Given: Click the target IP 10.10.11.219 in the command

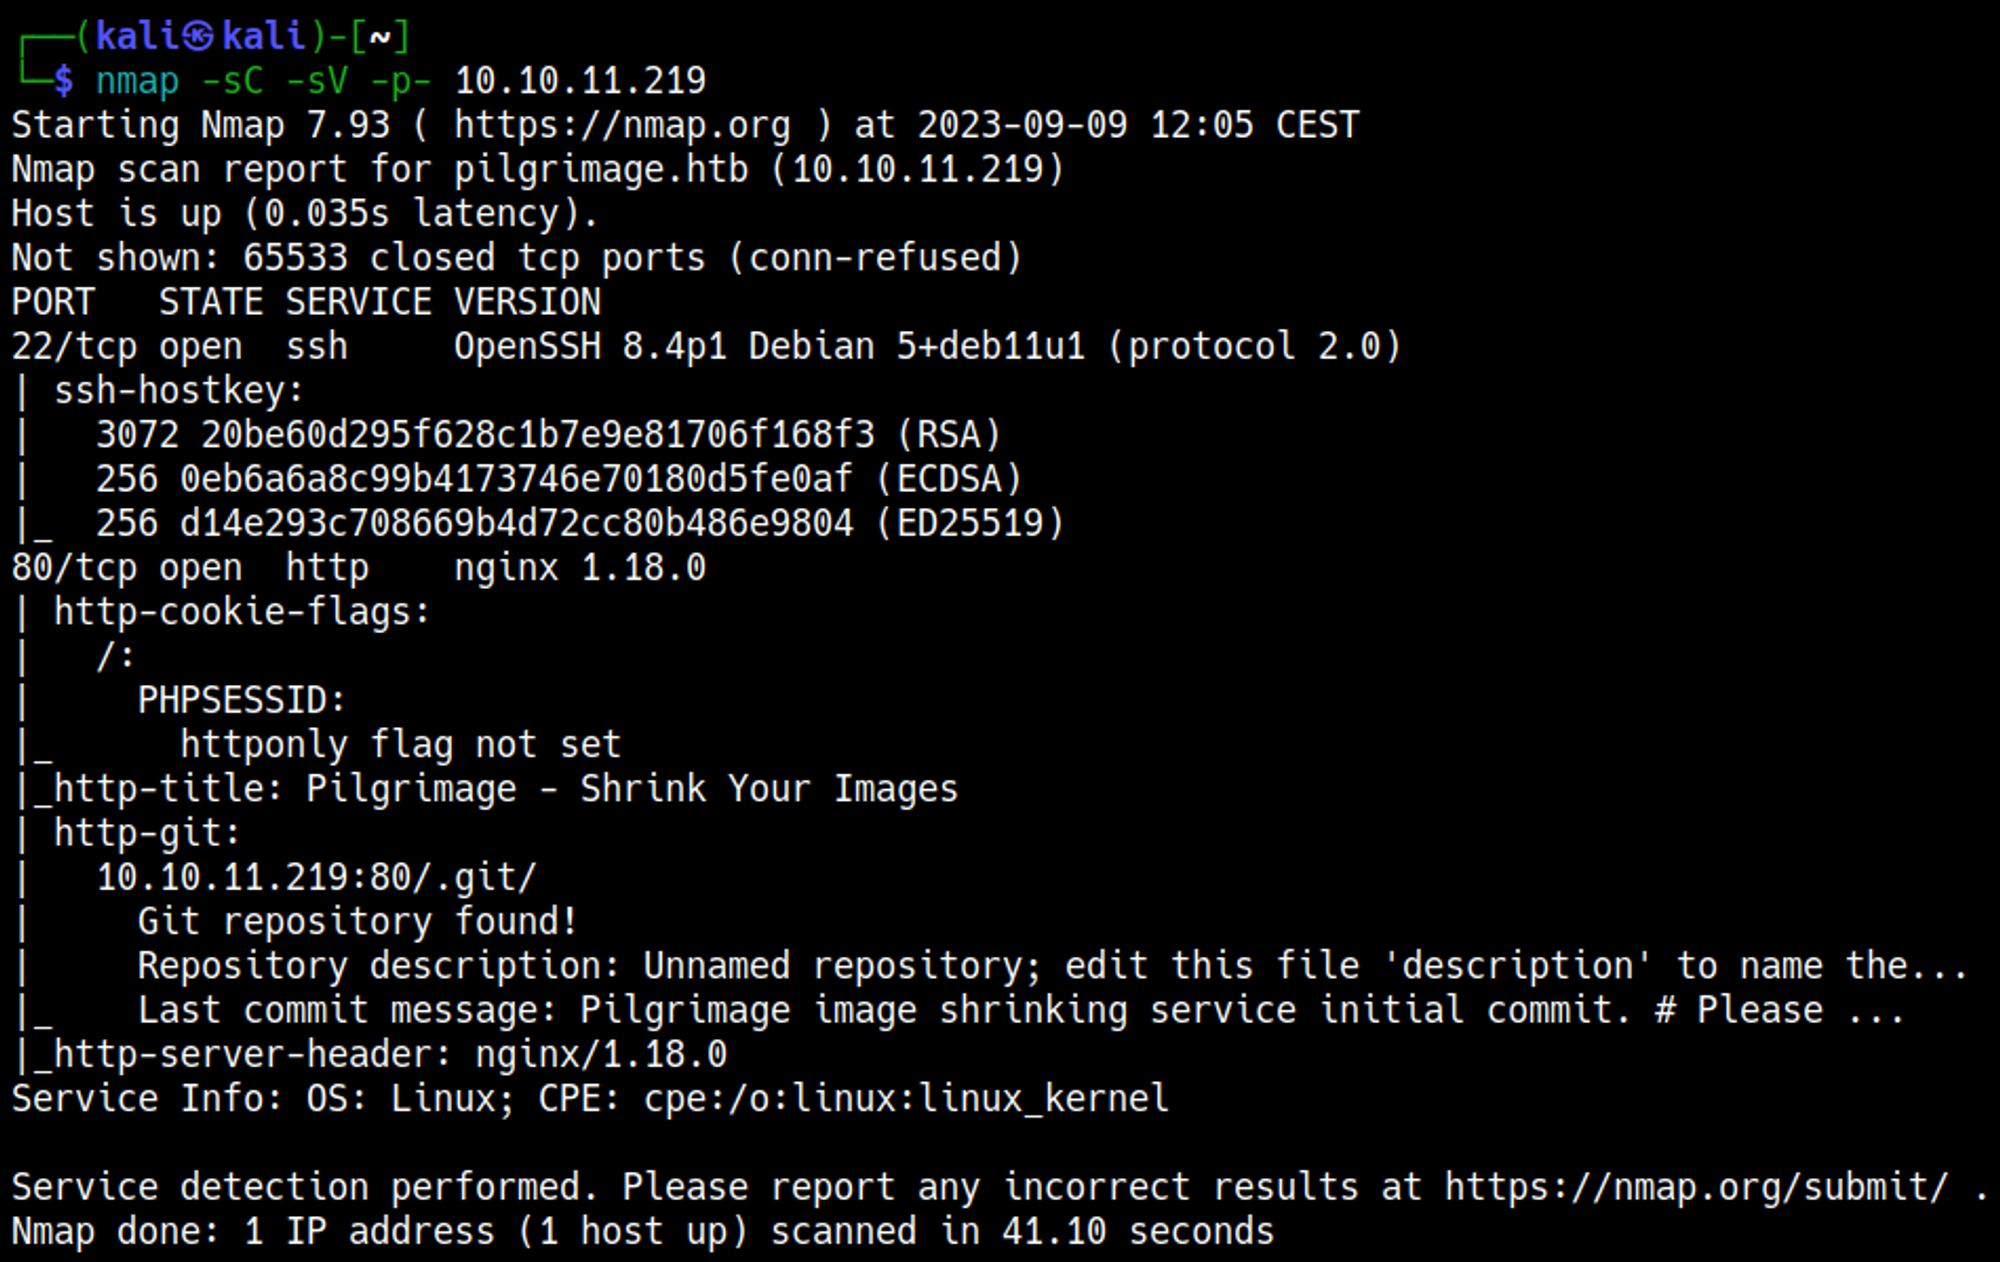Looking at the screenshot, I should point(580,81).
